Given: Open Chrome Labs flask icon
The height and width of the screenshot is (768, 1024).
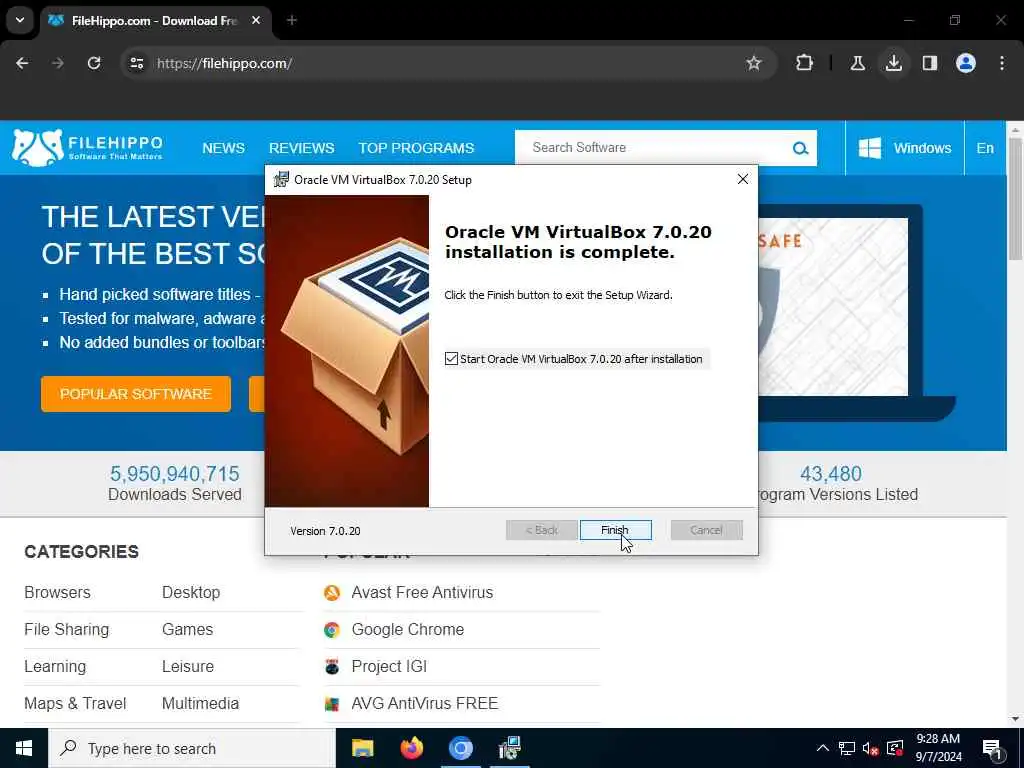Looking at the screenshot, I should point(857,63).
